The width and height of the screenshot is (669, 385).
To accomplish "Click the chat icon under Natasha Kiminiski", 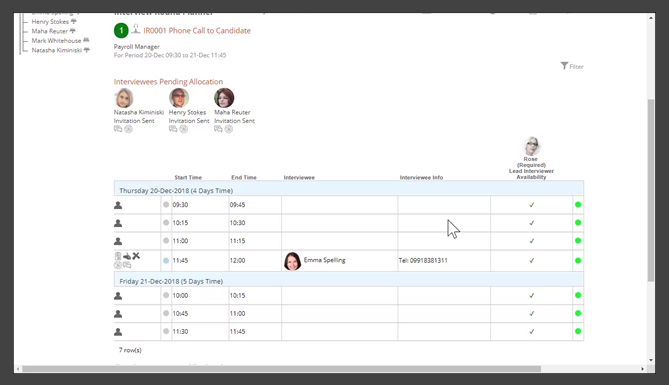I will pyautogui.click(x=118, y=129).
